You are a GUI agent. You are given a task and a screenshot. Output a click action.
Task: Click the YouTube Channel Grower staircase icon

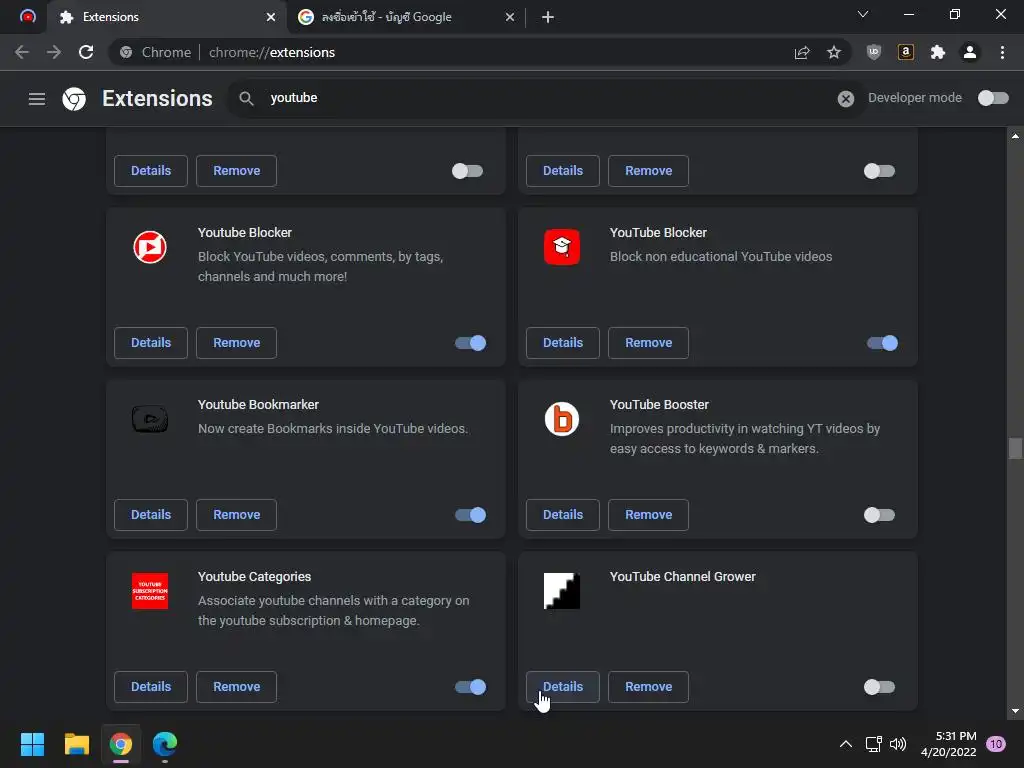click(x=562, y=591)
